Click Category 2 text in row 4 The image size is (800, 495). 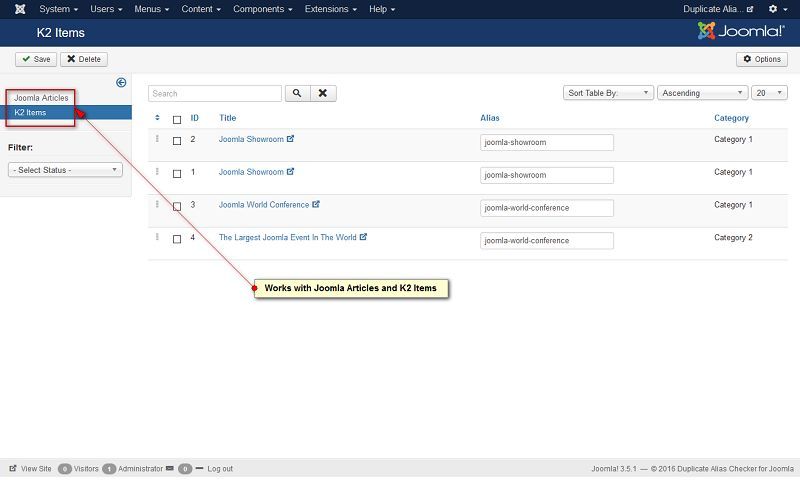click(733, 237)
